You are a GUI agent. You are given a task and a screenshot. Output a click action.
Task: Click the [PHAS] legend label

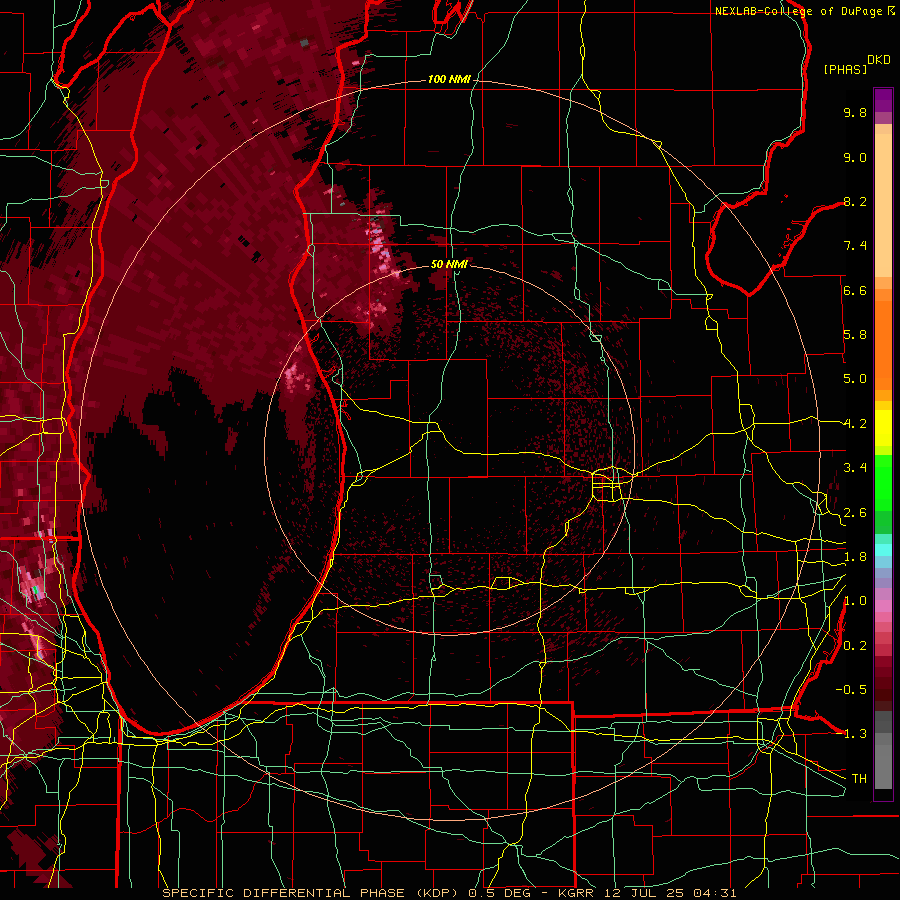(x=845, y=69)
